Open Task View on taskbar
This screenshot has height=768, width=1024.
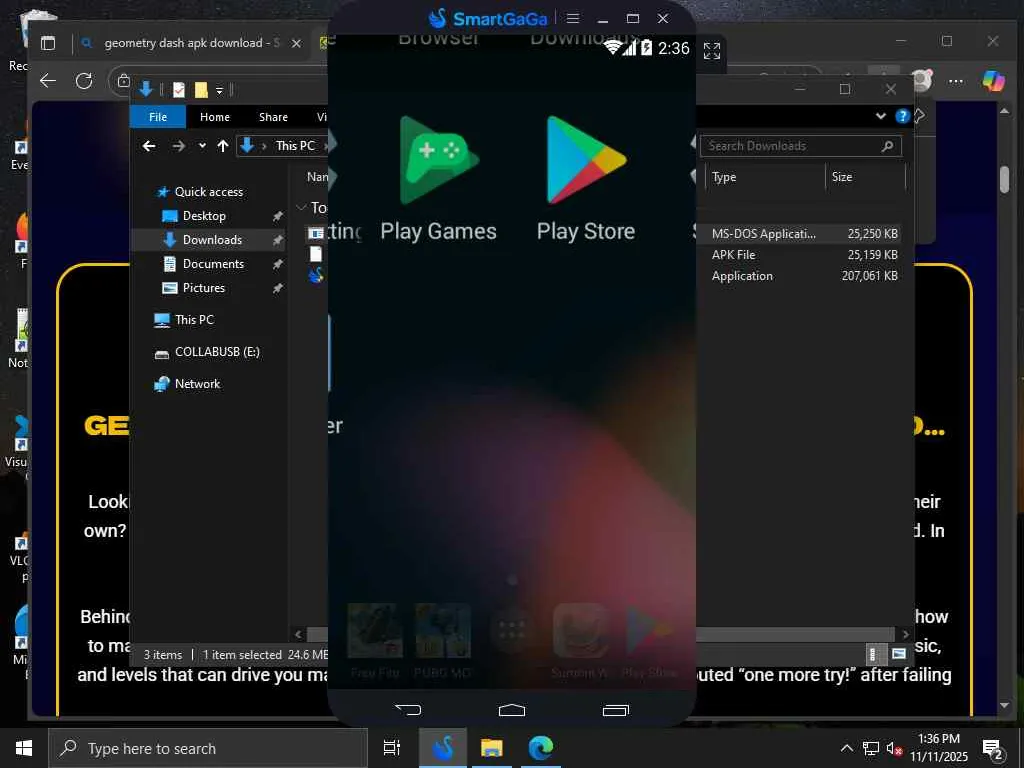pos(392,748)
